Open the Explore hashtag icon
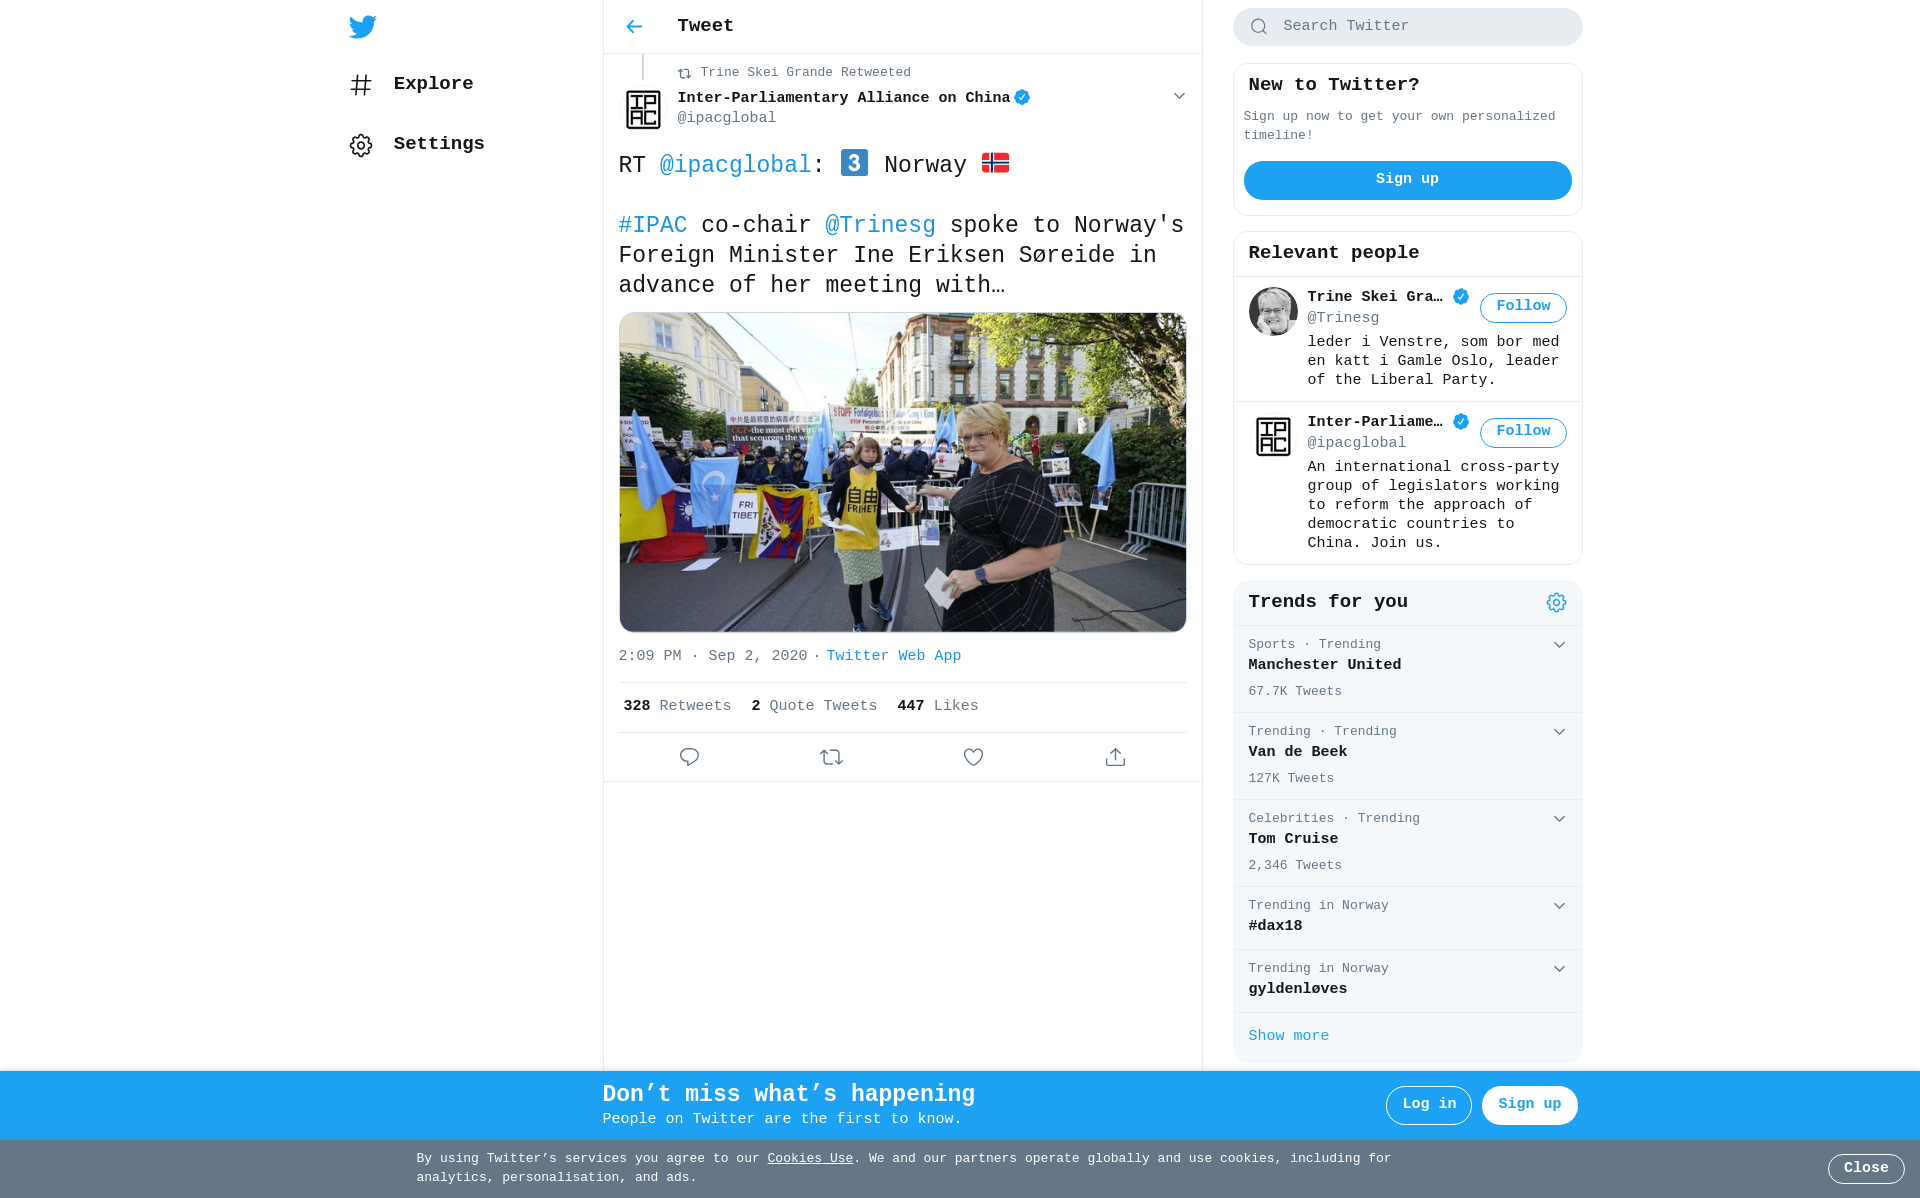The height and width of the screenshot is (1198, 1920). click(x=361, y=85)
